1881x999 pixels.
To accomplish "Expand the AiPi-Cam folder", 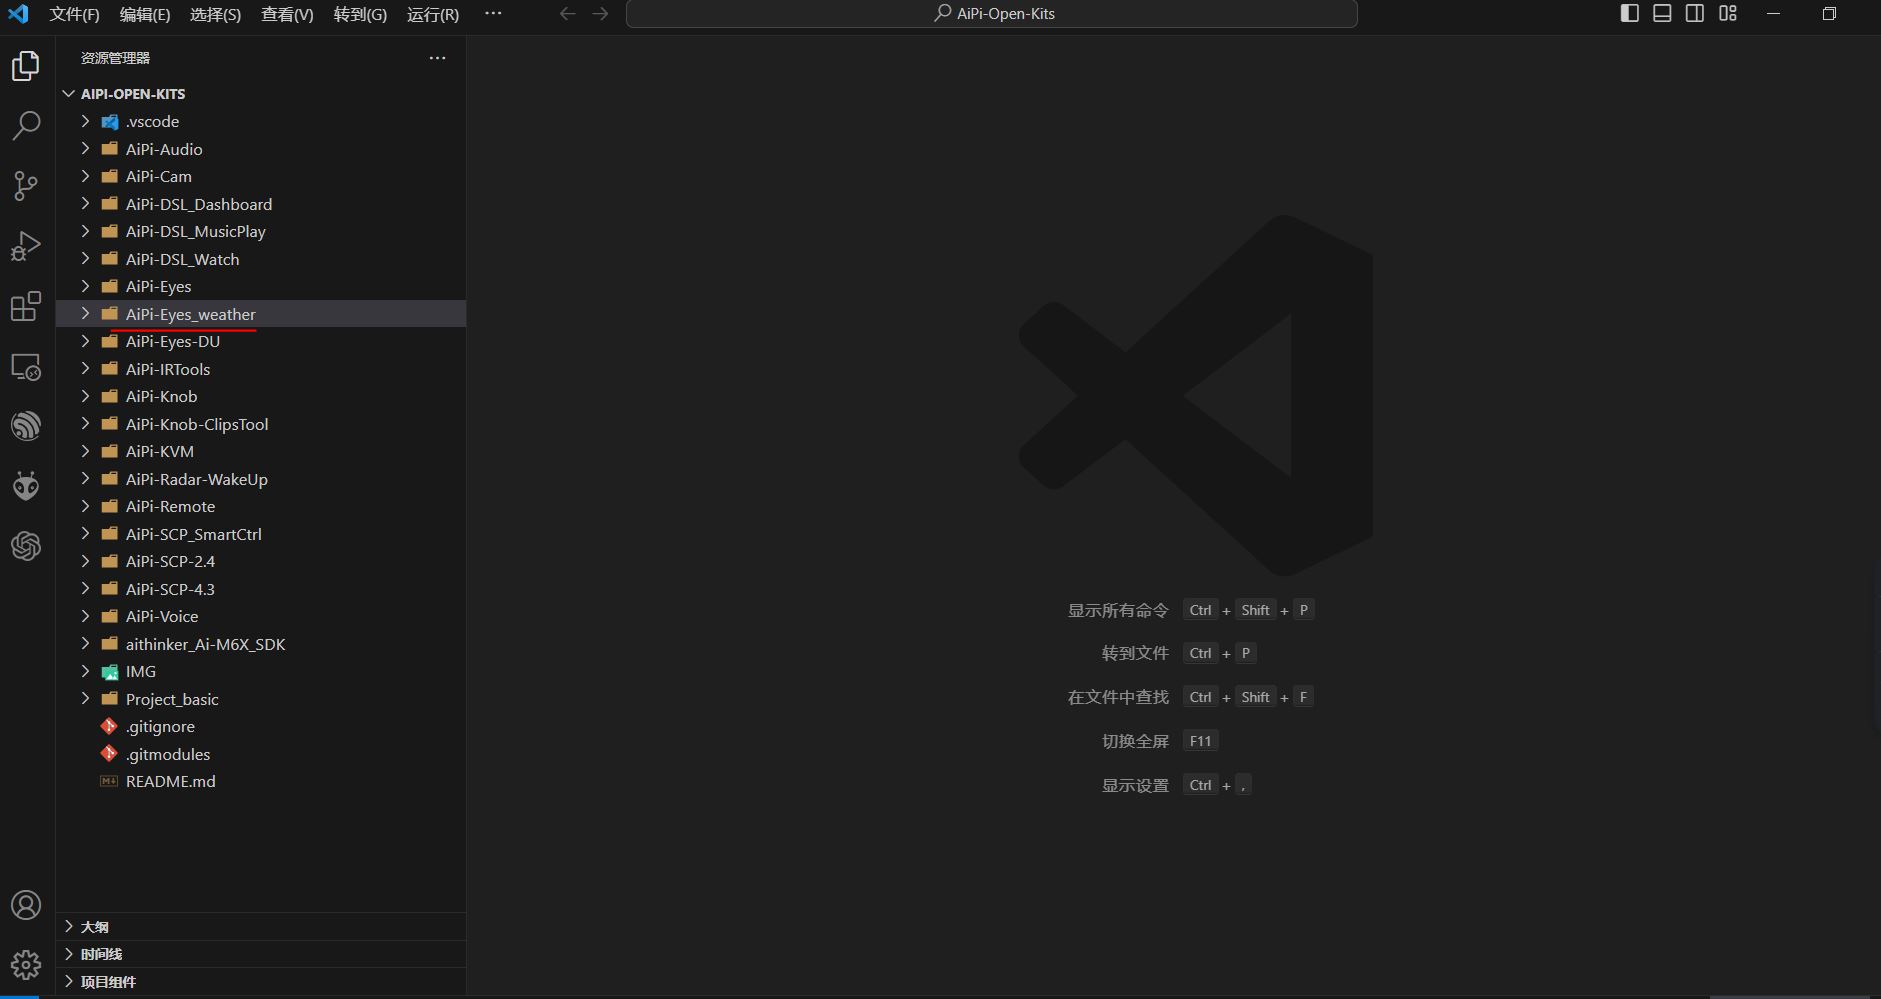I will pos(261,176).
